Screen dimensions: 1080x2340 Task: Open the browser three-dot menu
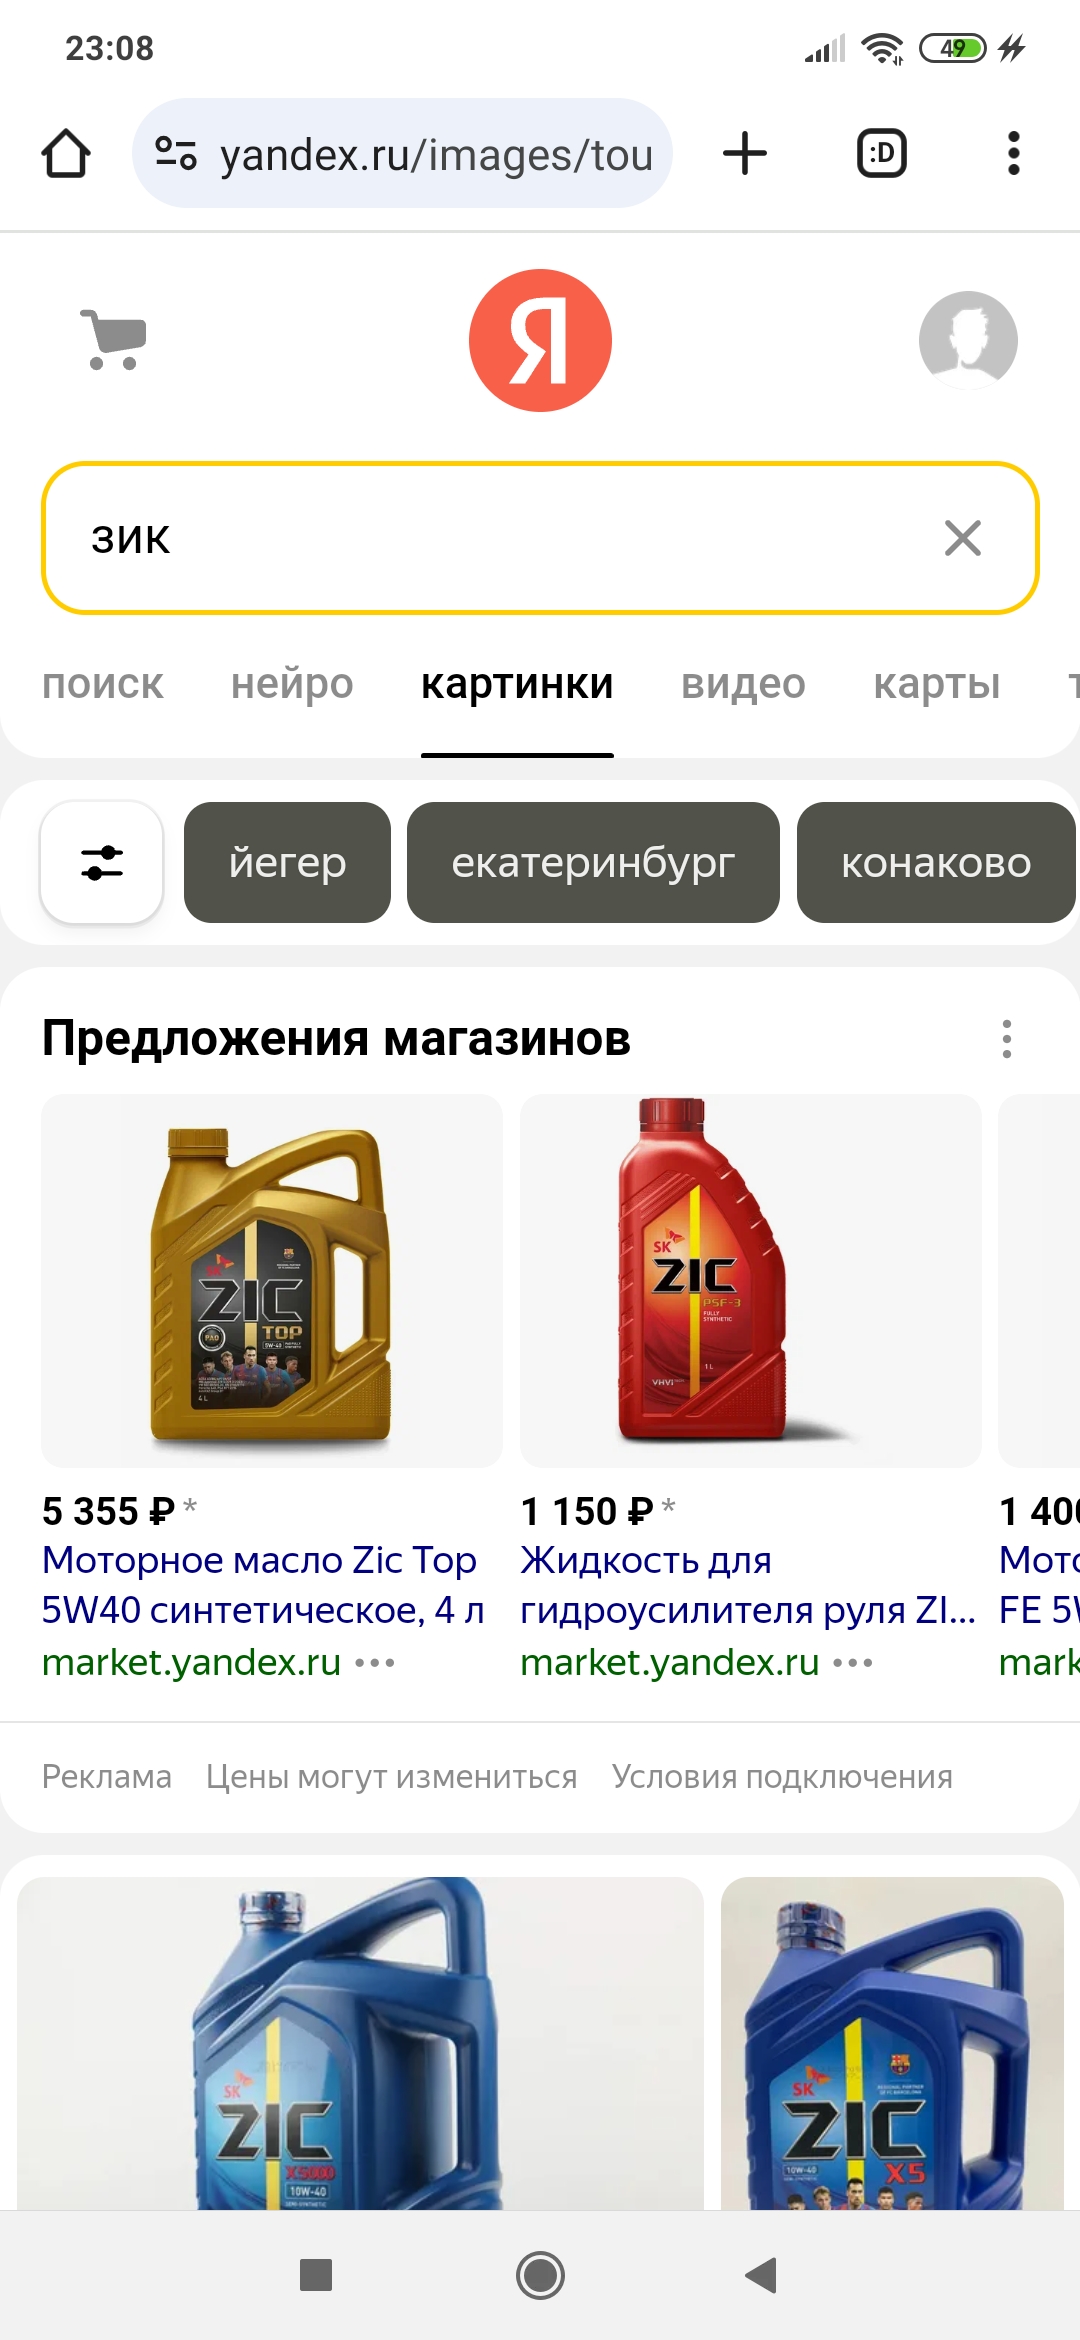tap(1014, 154)
